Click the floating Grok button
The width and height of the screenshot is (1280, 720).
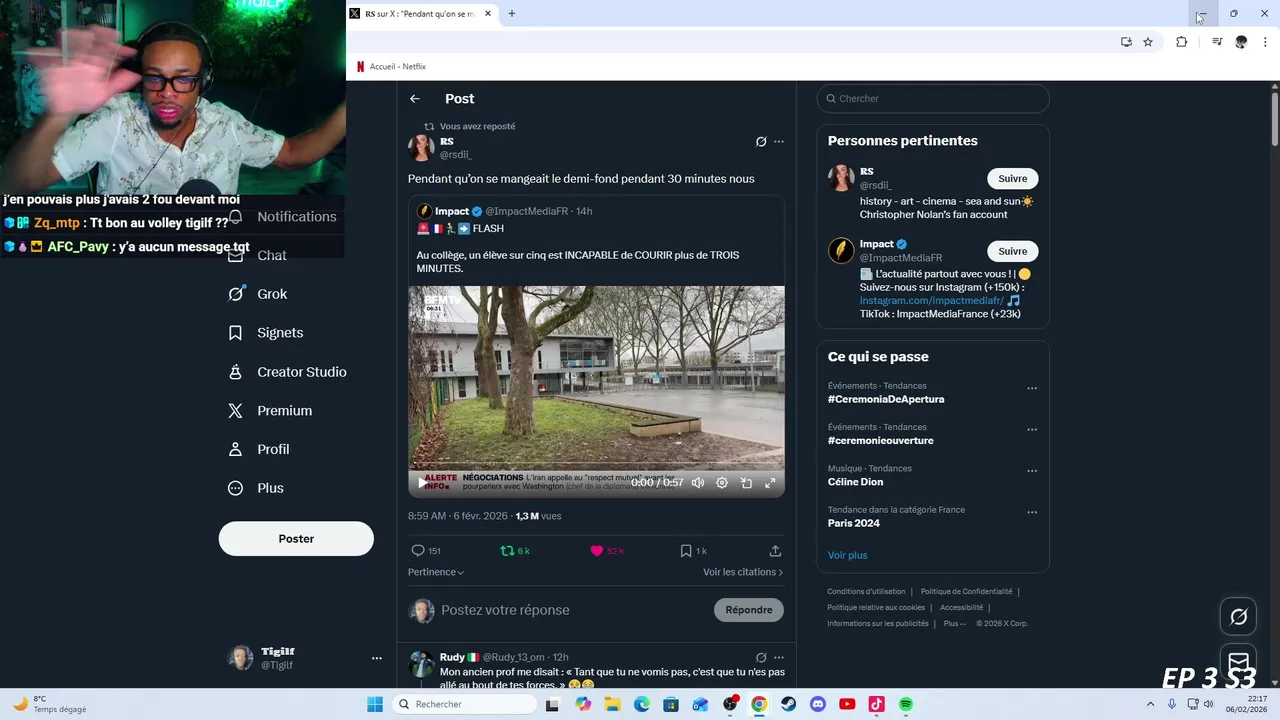click(1238, 616)
